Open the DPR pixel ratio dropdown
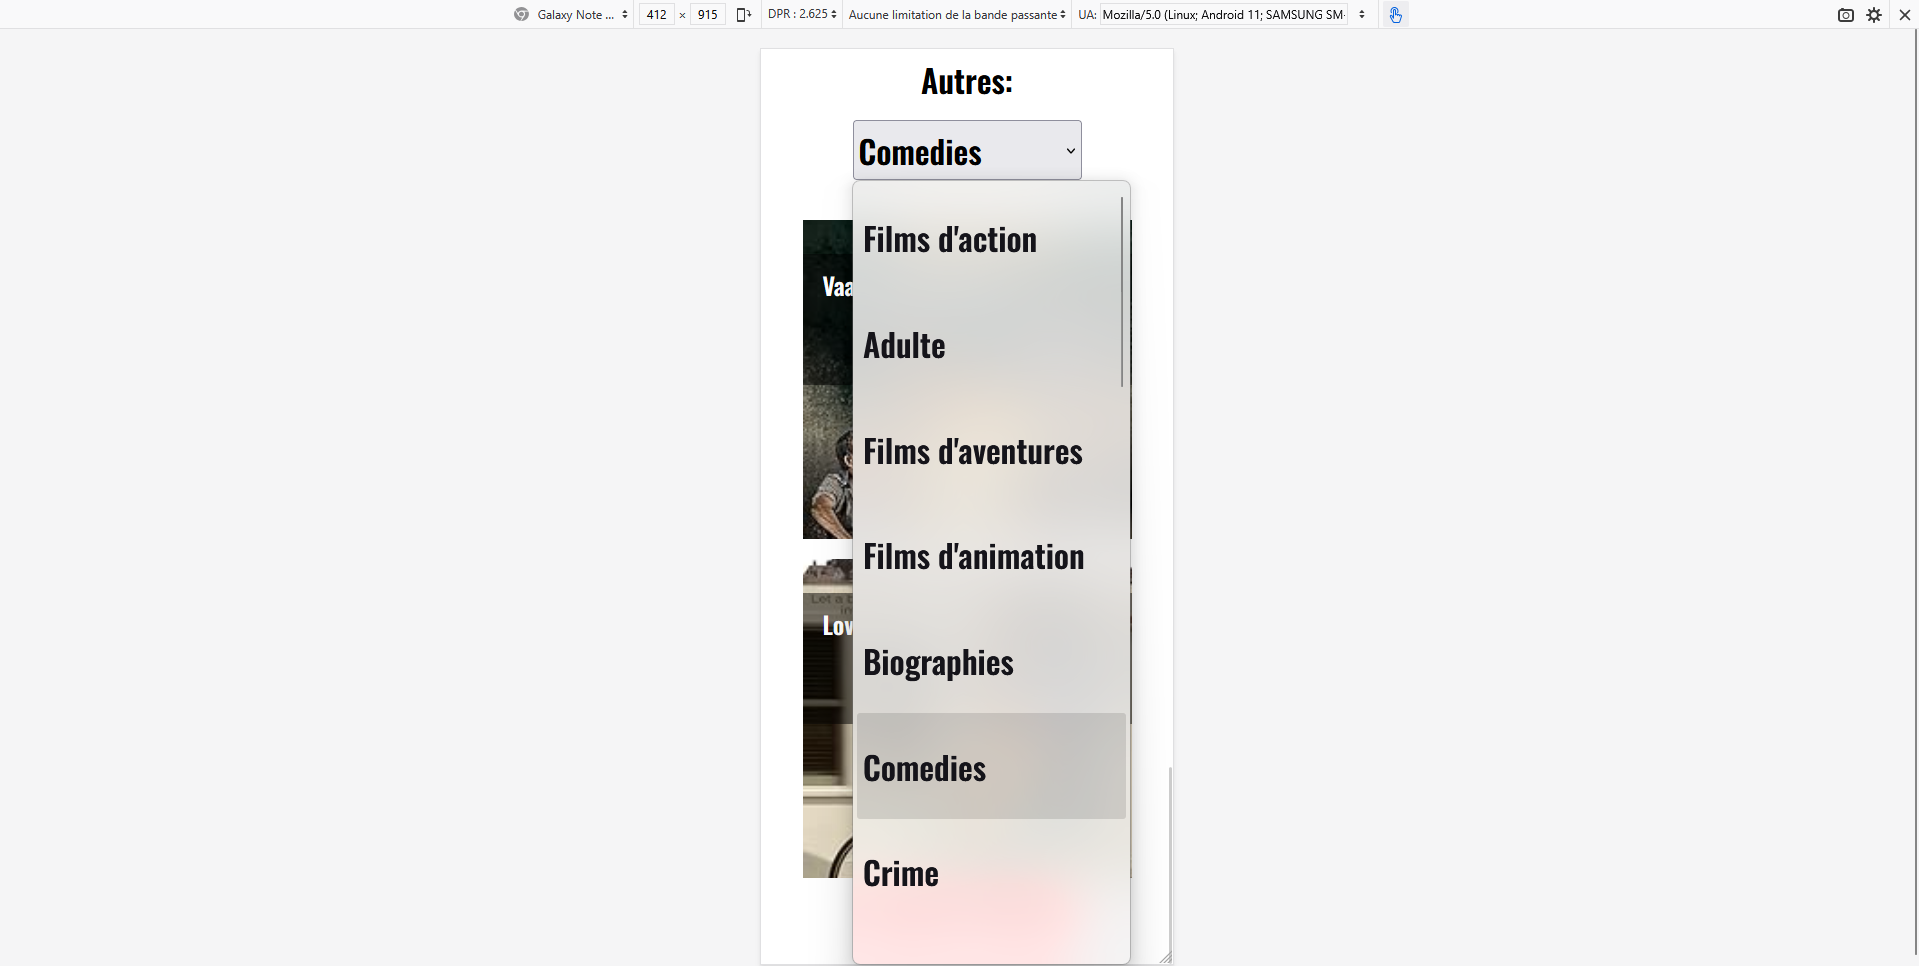Viewport: 1919px width, 966px height. click(801, 15)
